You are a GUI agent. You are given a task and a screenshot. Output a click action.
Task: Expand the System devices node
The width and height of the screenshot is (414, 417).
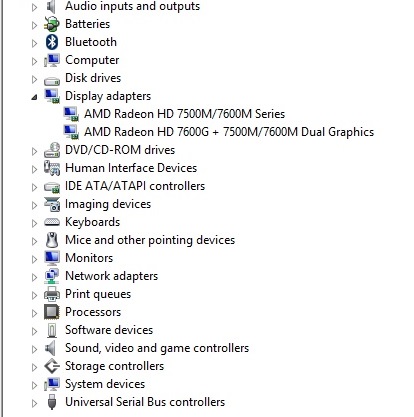click(x=34, y=385)
